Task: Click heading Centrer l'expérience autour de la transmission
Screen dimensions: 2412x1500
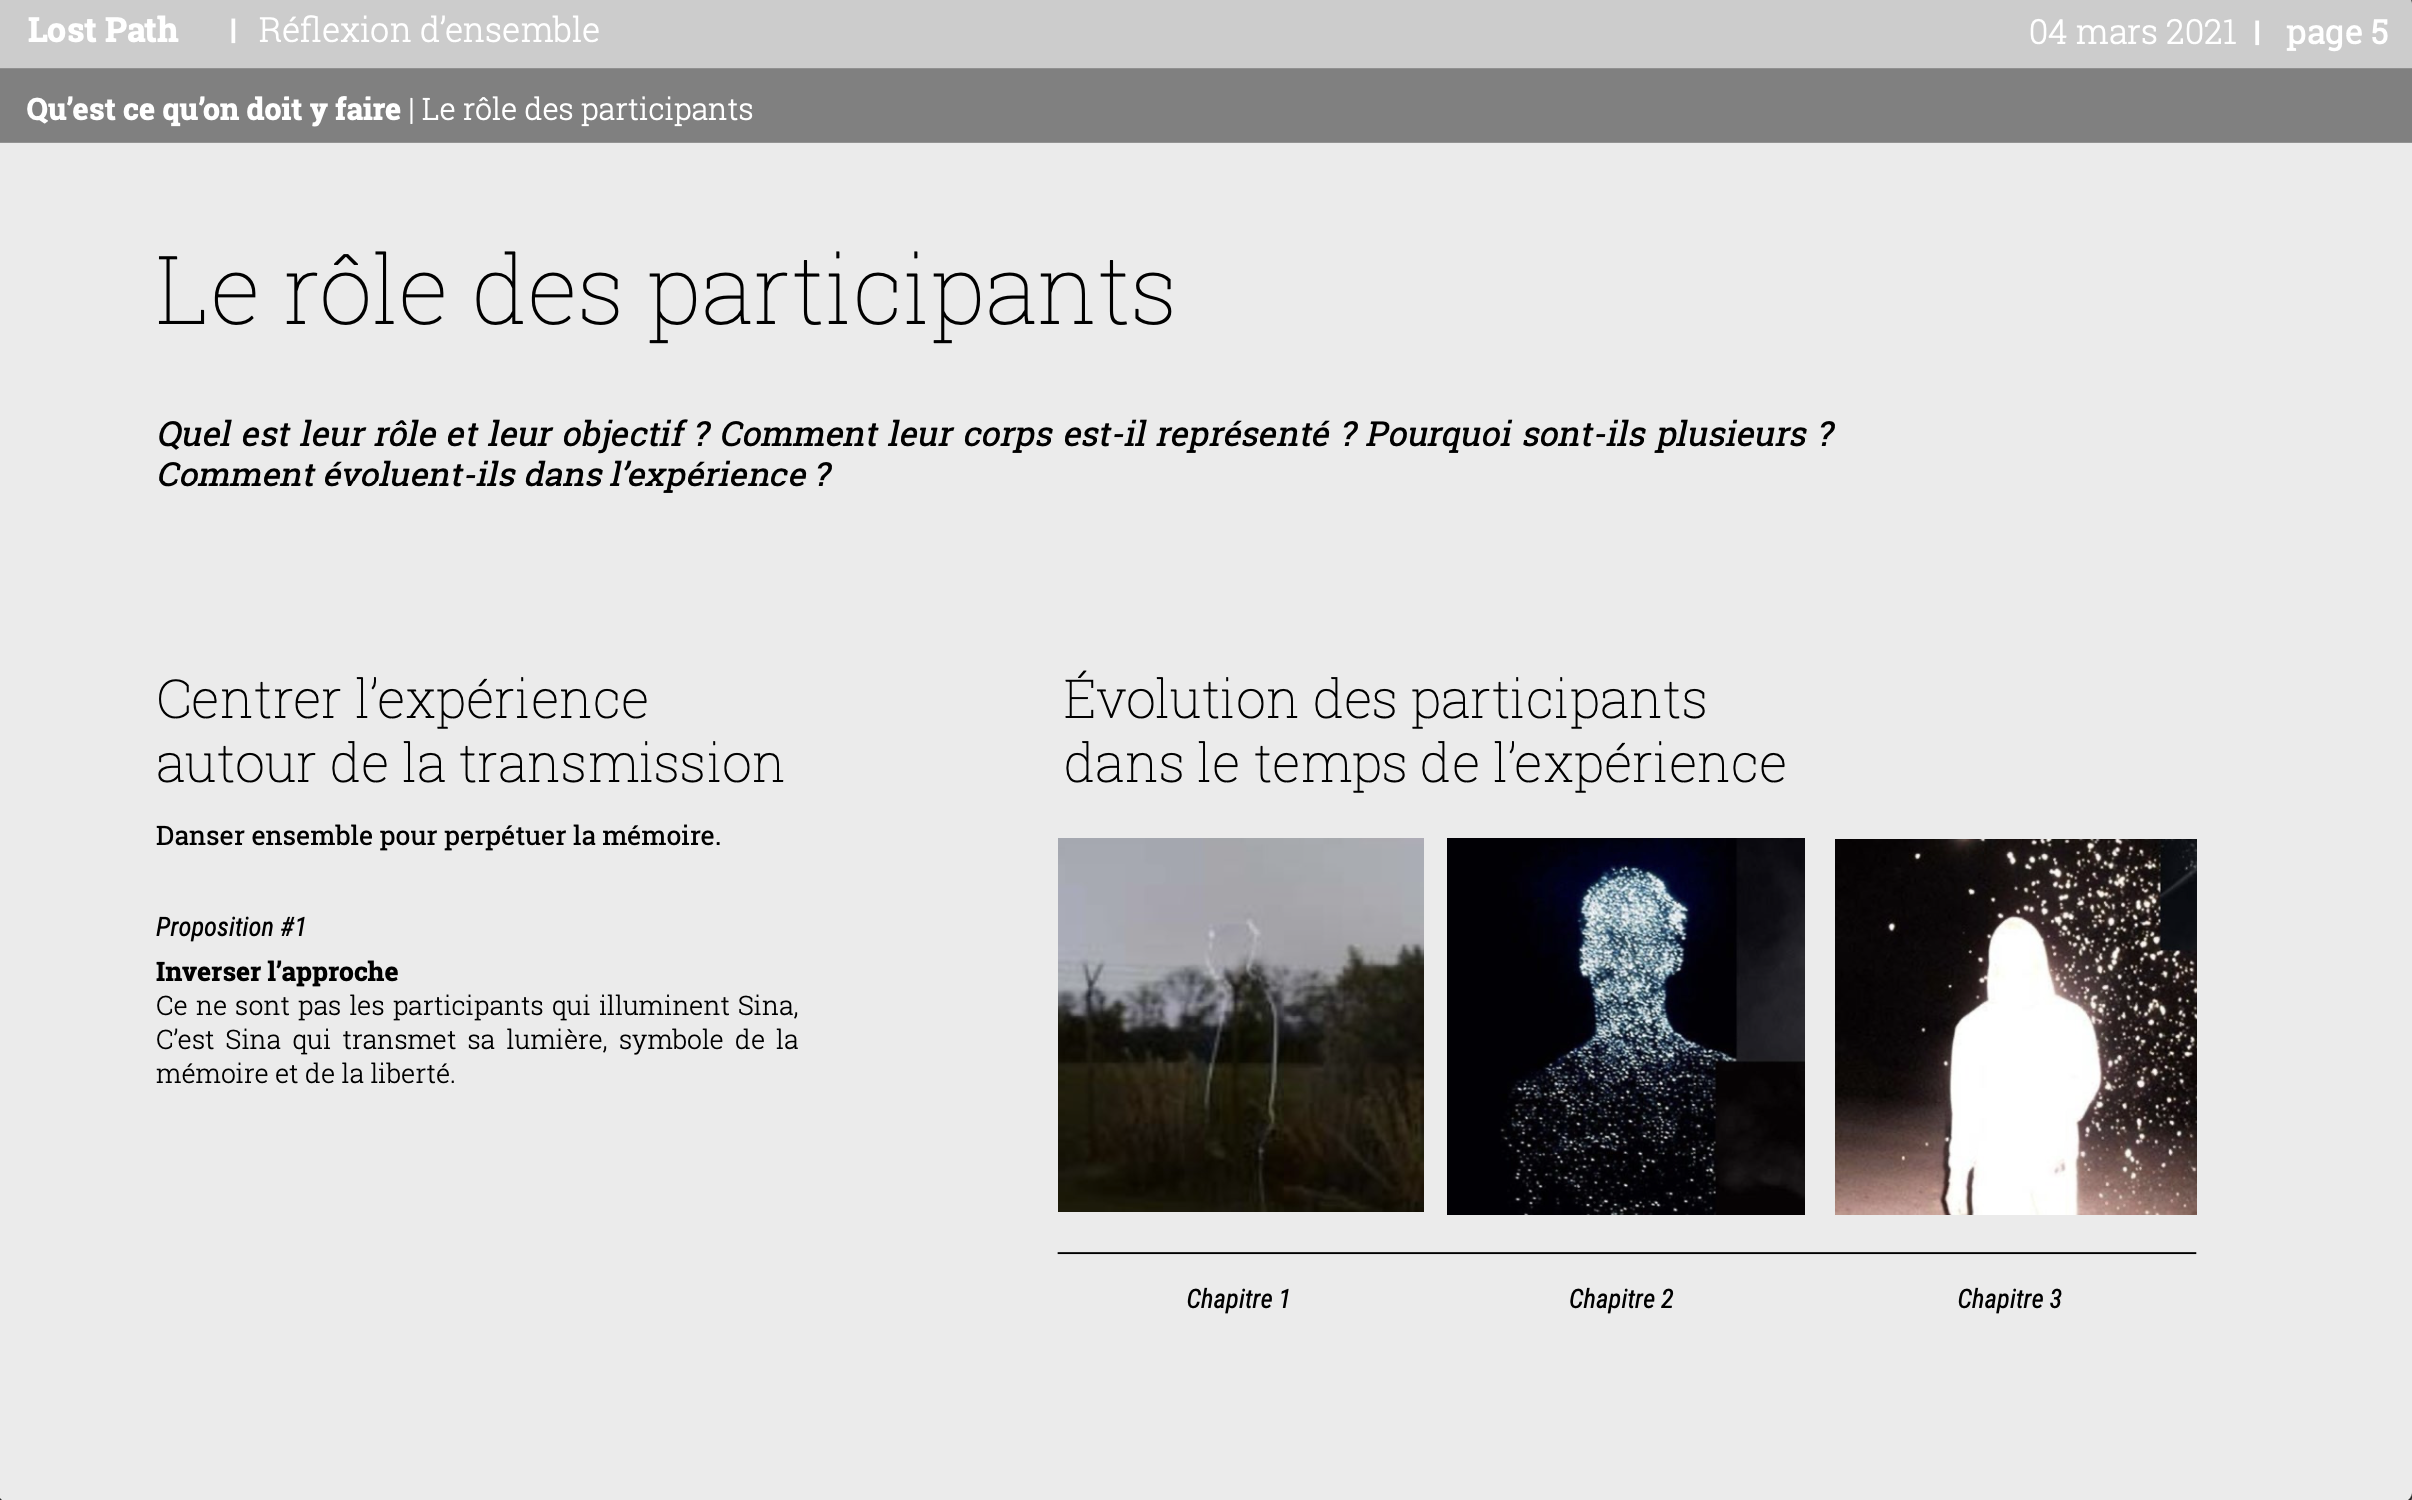Action: point(470,731)
